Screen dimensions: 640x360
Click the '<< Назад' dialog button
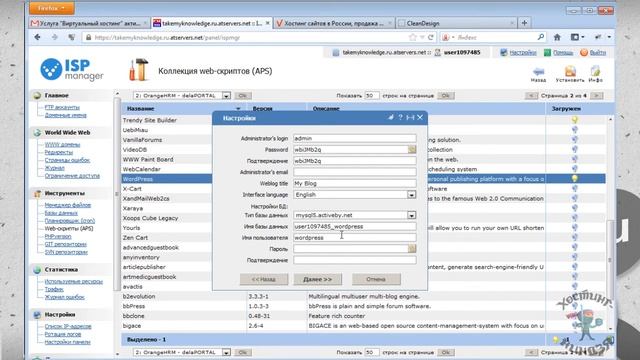click(264, 279)
